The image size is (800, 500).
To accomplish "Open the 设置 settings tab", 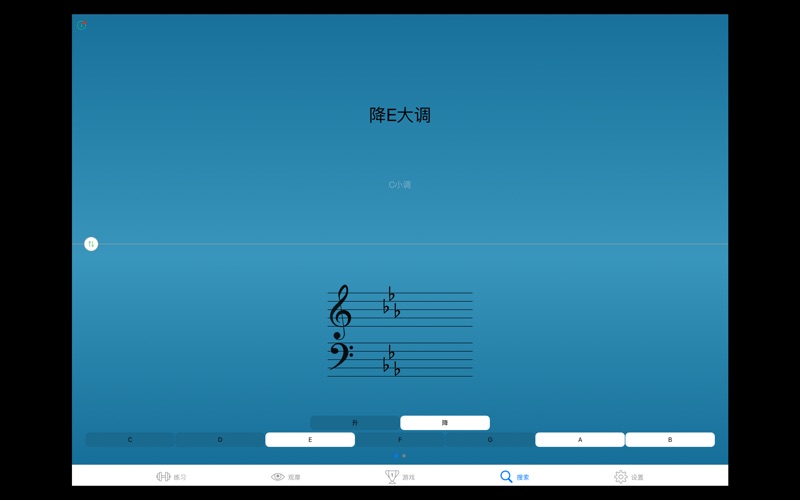I will tap(629, 477).
